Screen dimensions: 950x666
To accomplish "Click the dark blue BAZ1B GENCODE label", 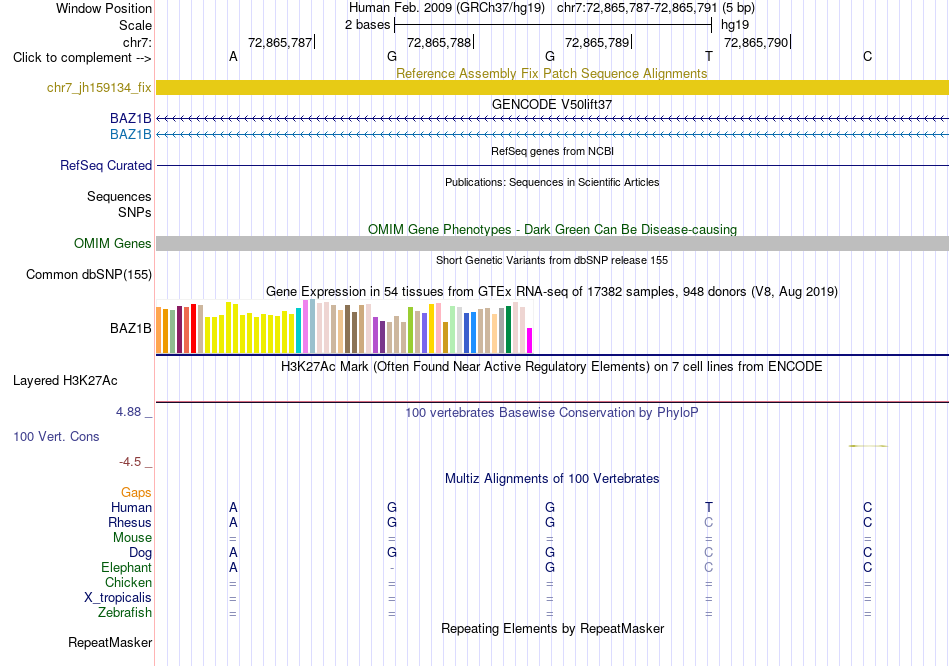I will [x=130, y=118].
